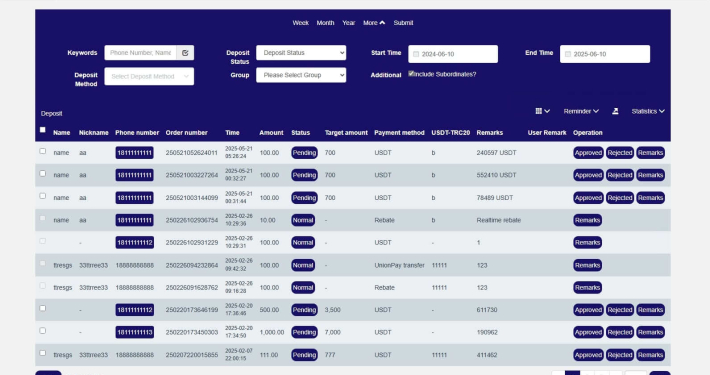This screenshot has width=710, height=375.
Task: Sort by the Amount column header
Action: pos(271,133)
